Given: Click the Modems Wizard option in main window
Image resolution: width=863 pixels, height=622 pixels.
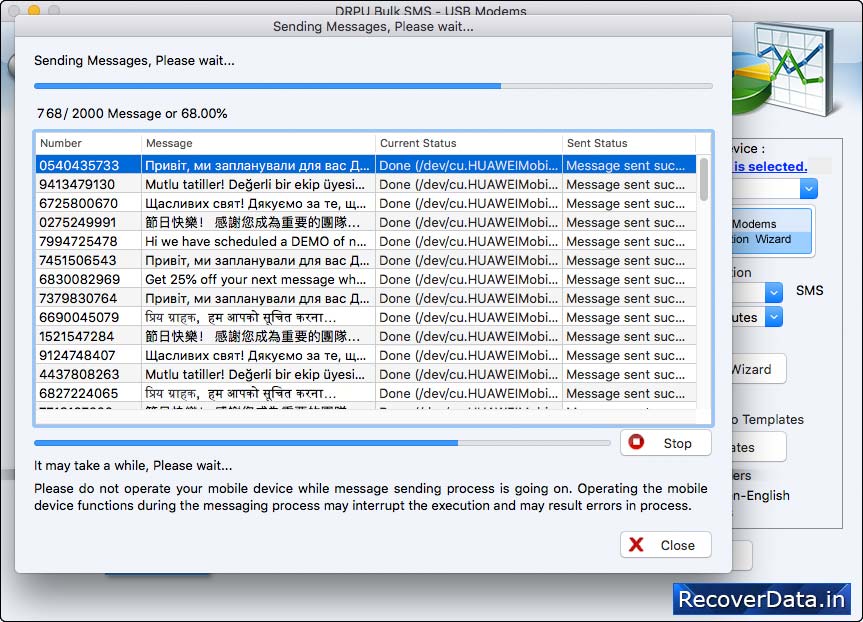Looking at the screenshot, I should [x=771, y=231].
